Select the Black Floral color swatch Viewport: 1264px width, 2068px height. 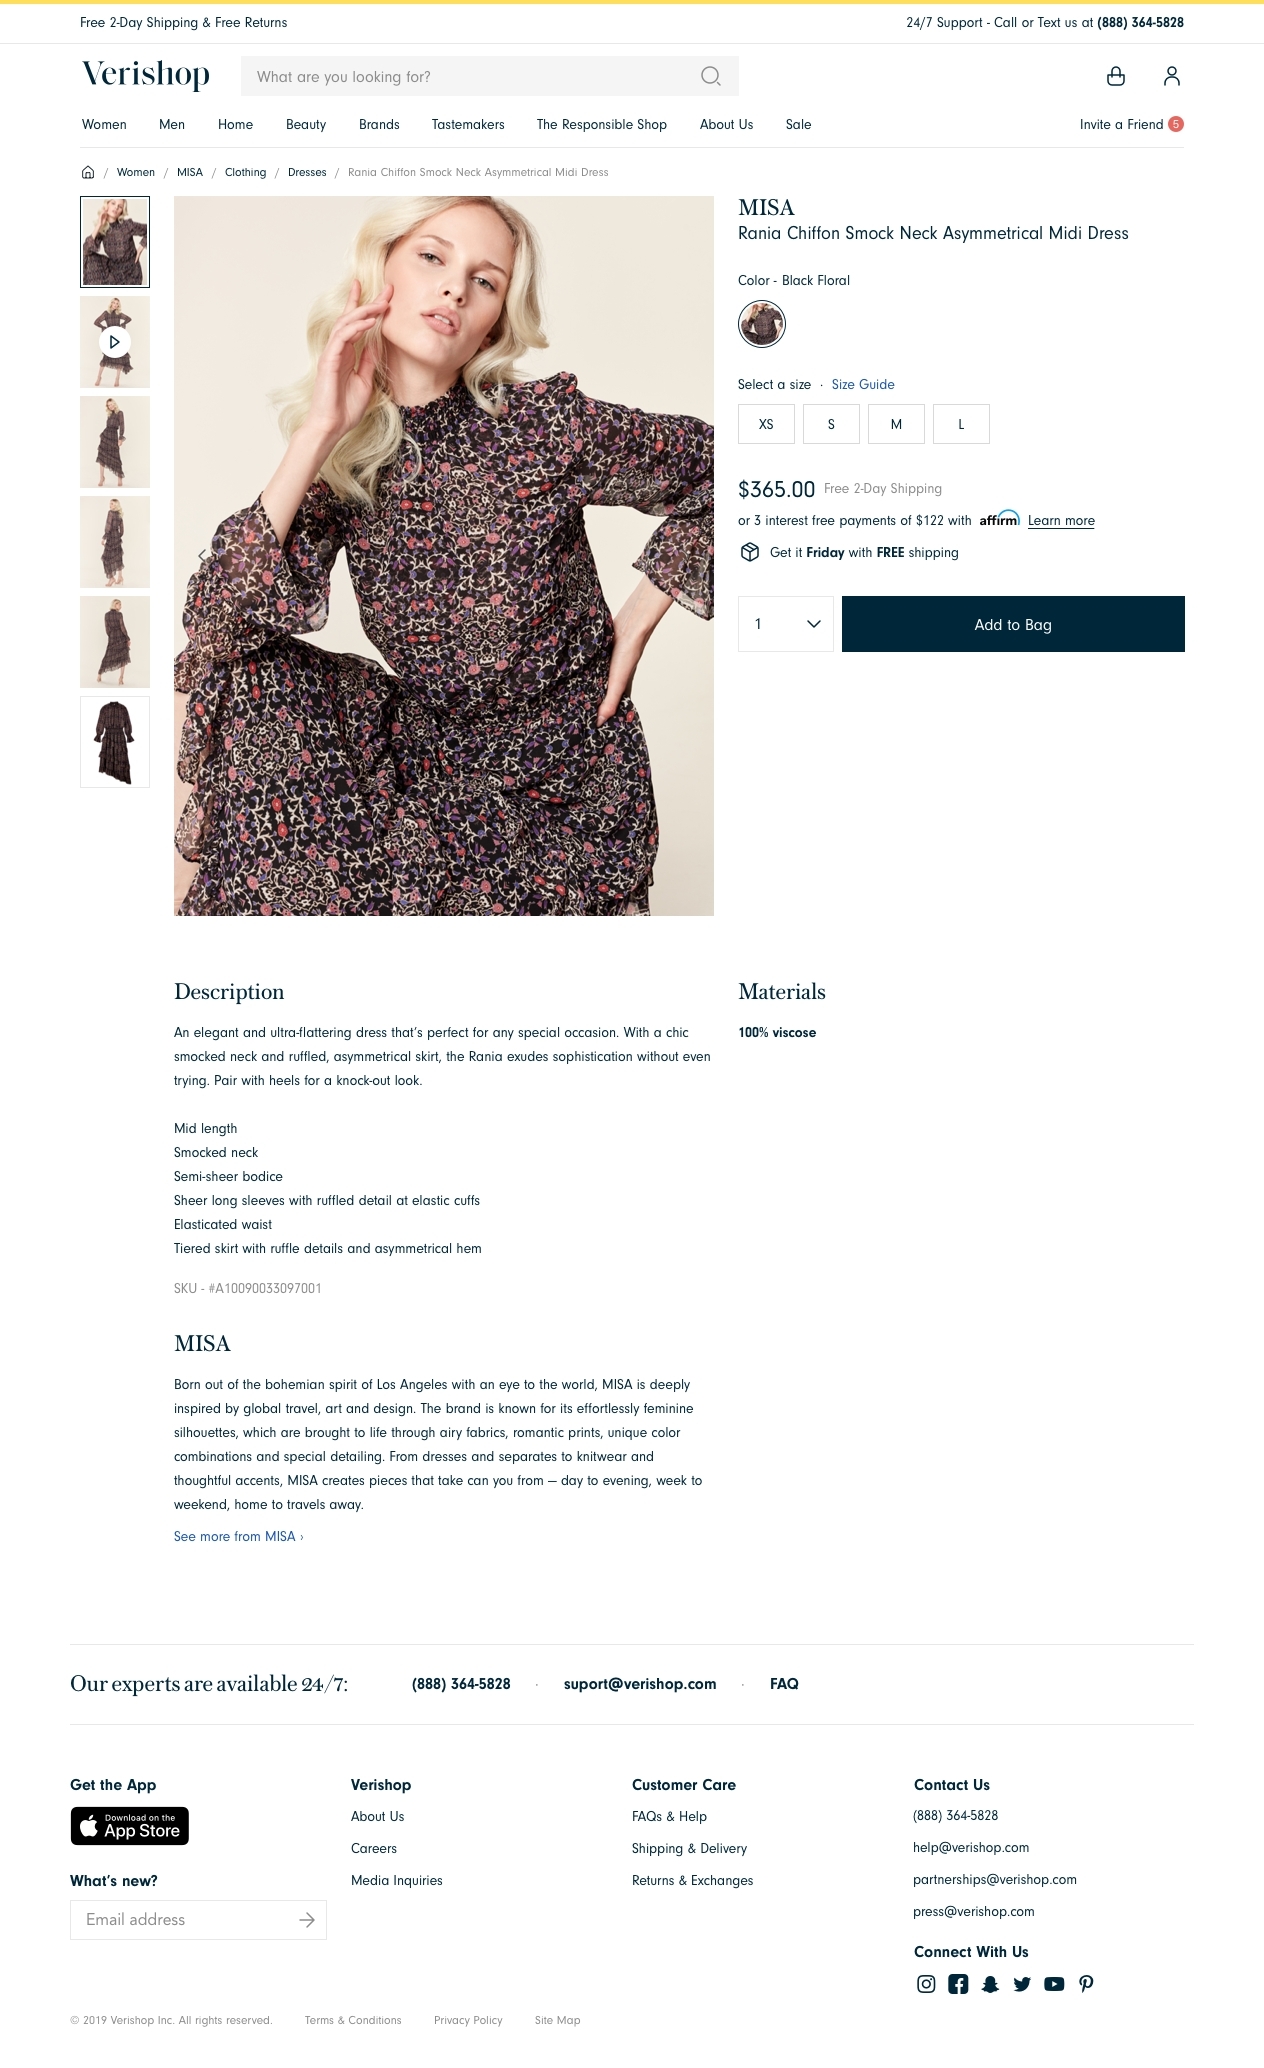762,324
